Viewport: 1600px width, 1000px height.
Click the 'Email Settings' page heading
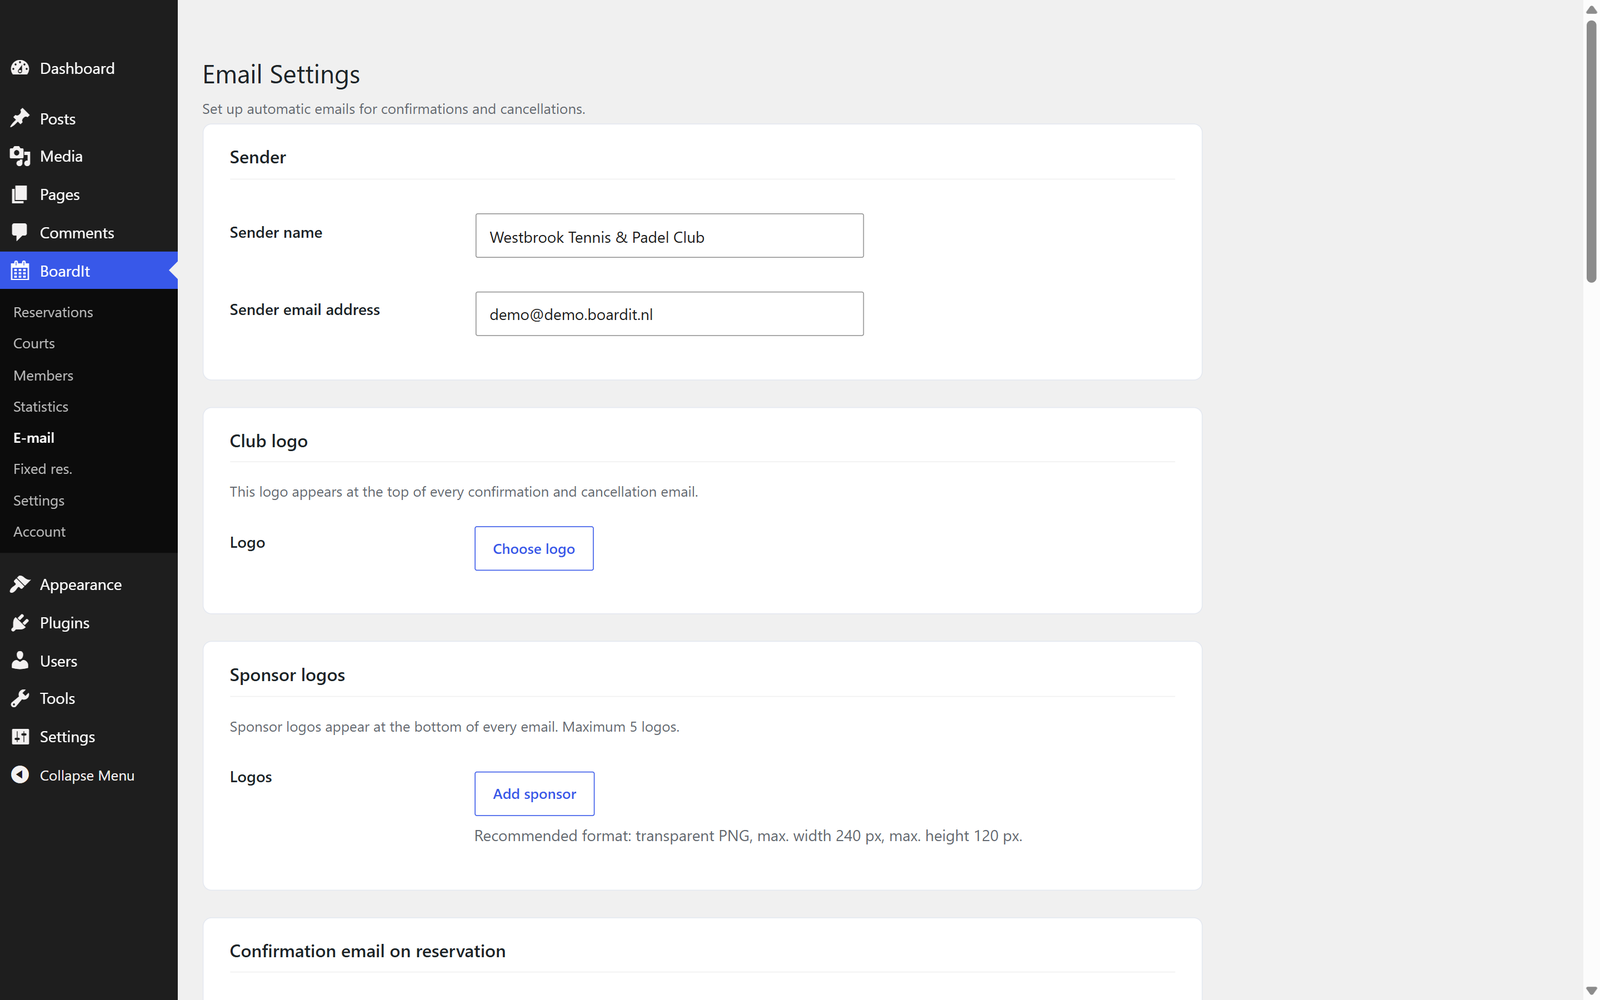tap(281, 75)
